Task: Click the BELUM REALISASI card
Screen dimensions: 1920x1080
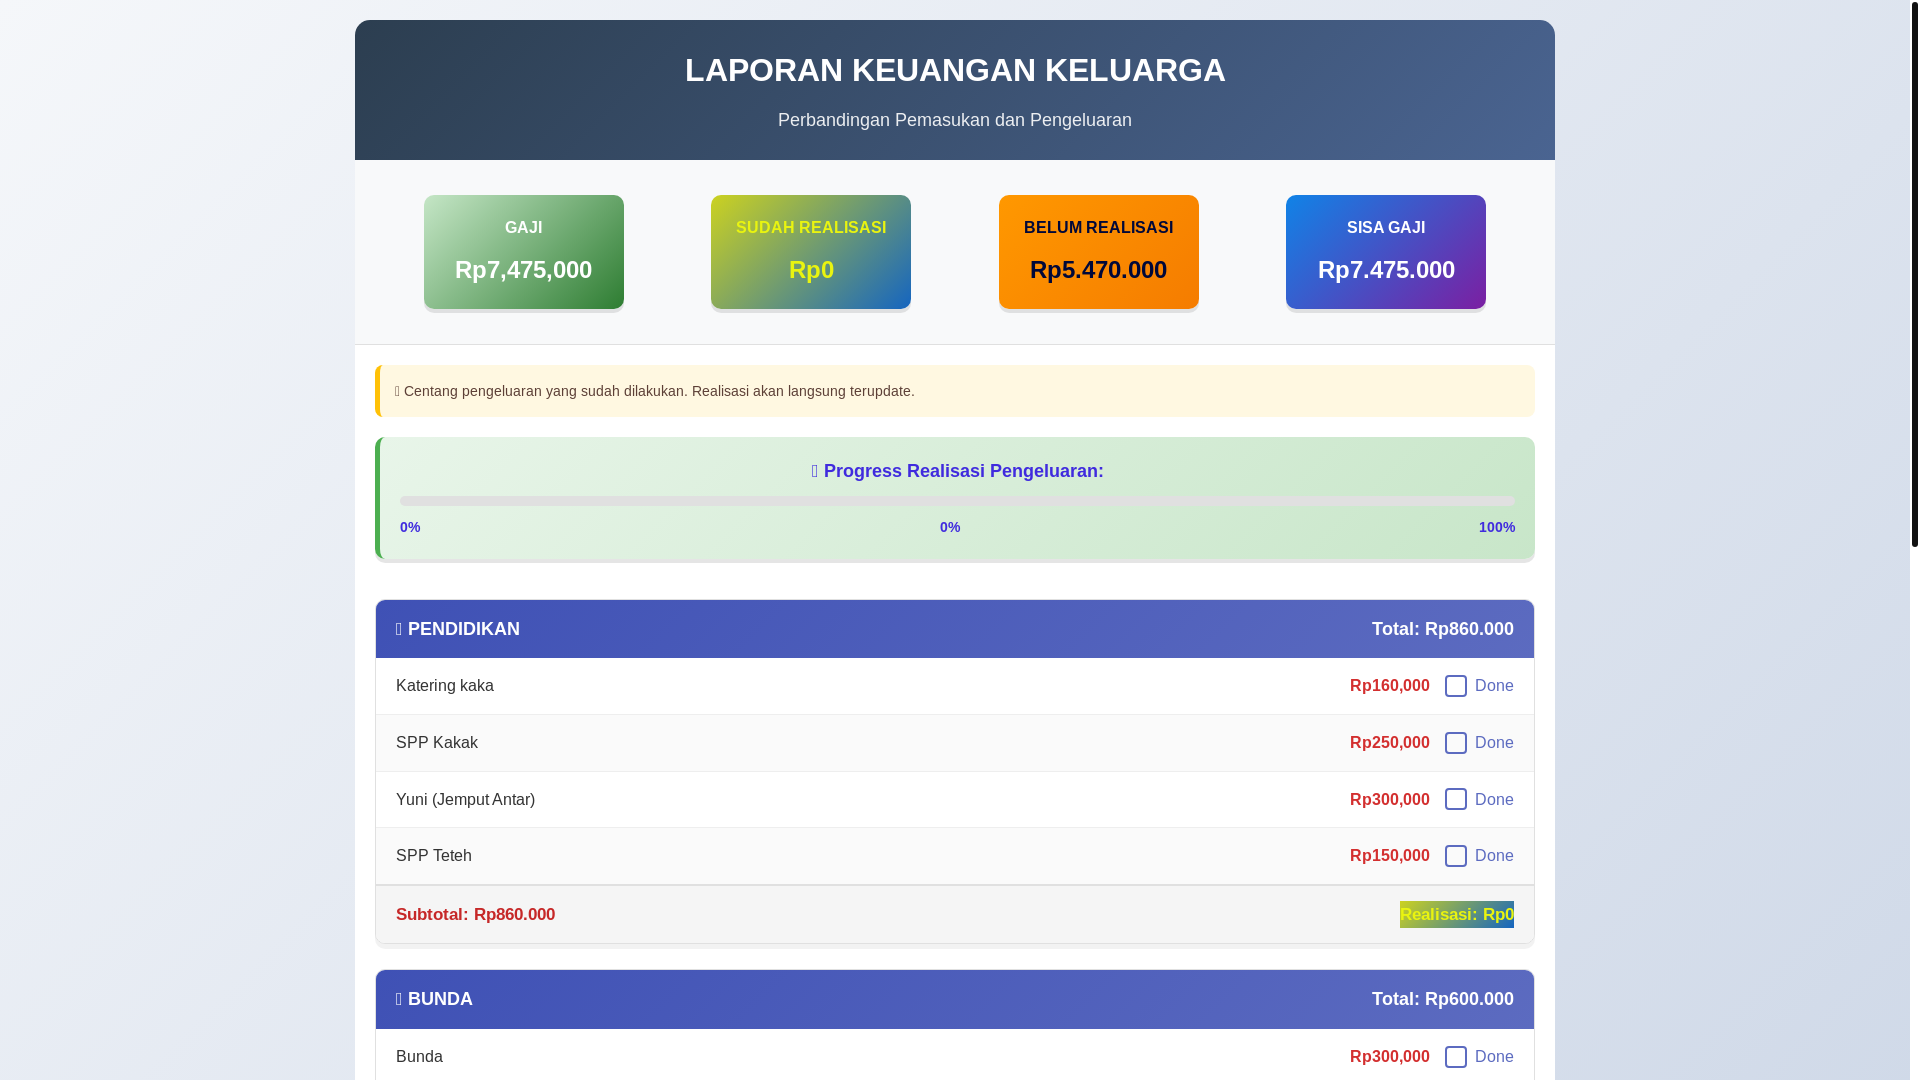Action: click(1099, 252)
